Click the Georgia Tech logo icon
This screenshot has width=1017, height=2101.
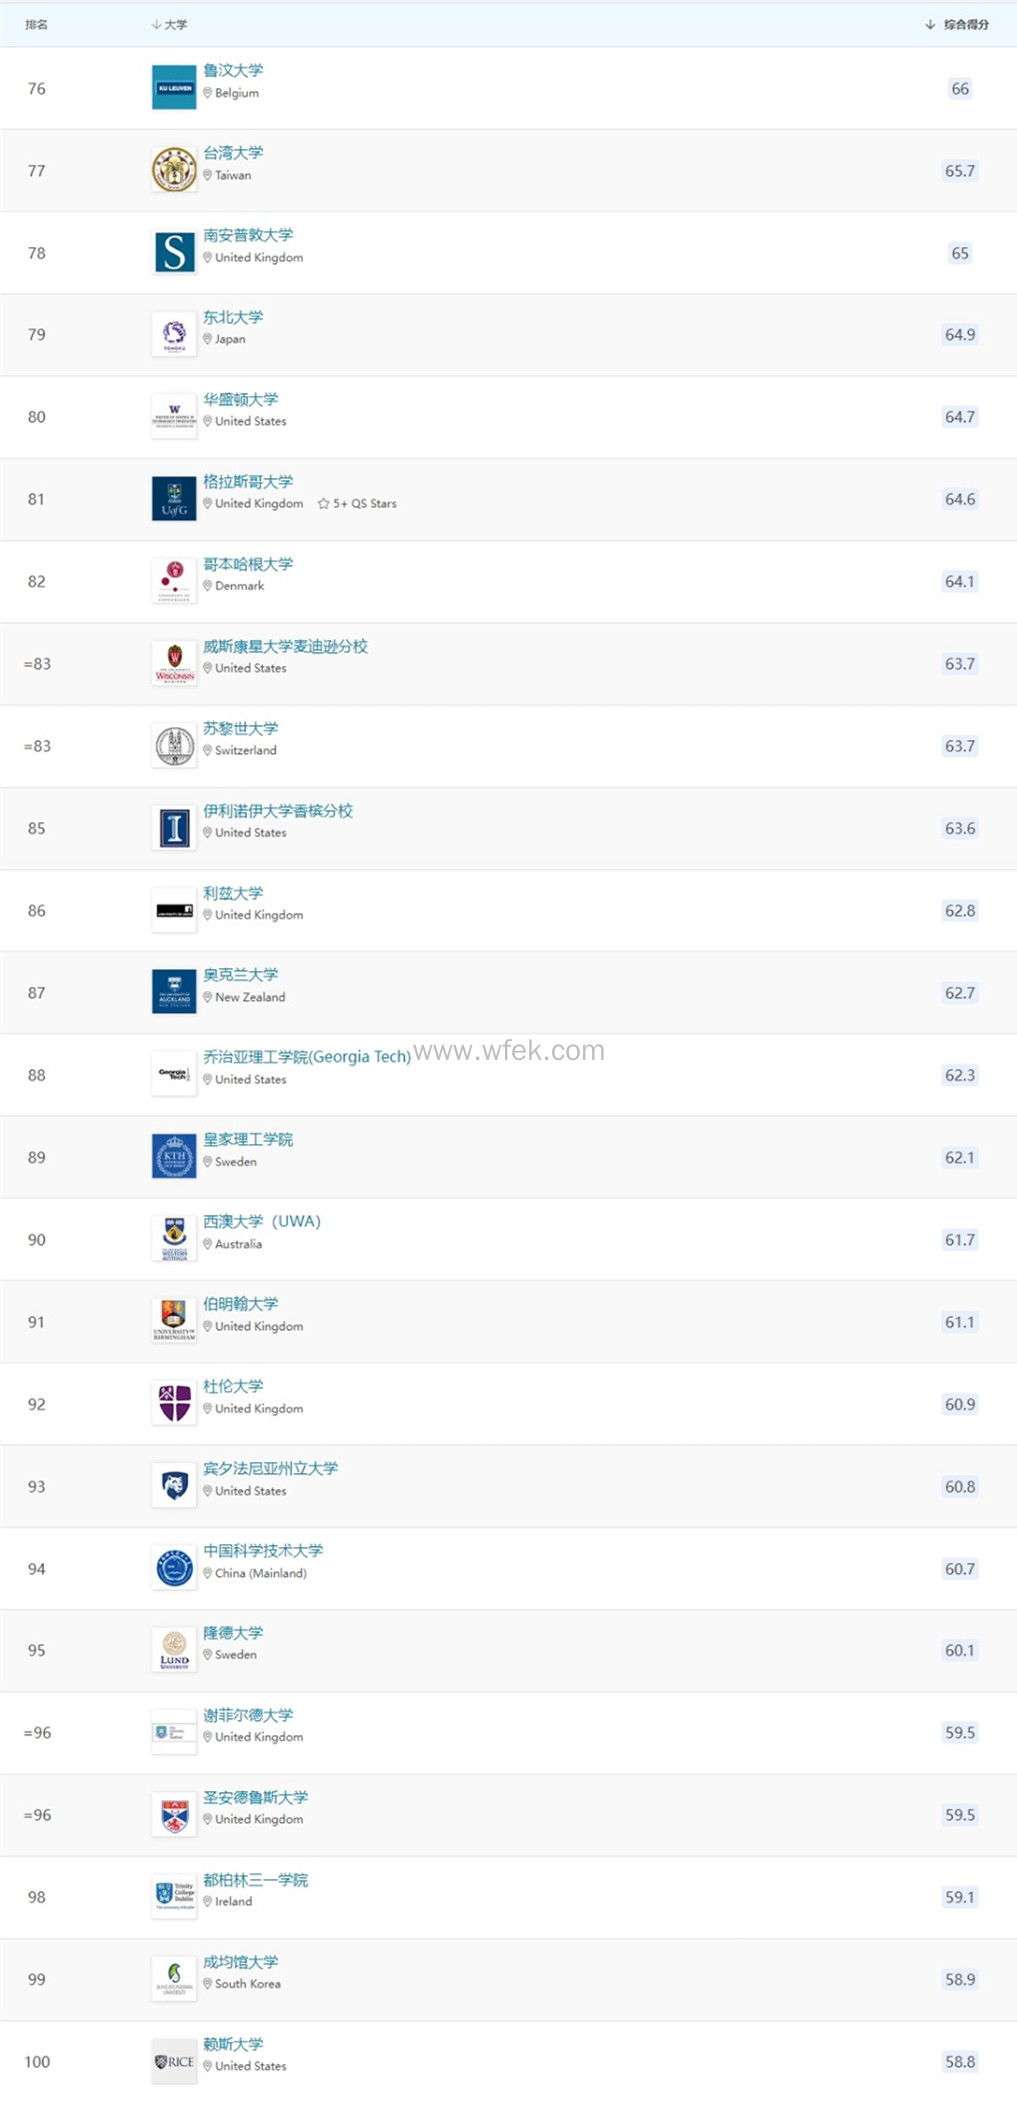coord(174,1075)
